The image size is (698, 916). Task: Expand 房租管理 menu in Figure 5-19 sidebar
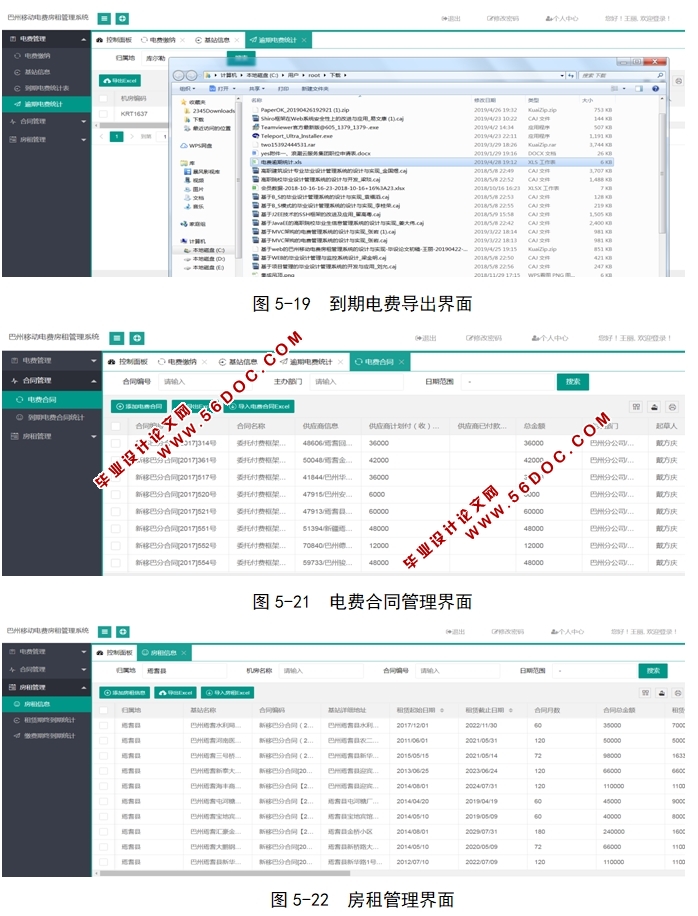click(x=47, y=140)
